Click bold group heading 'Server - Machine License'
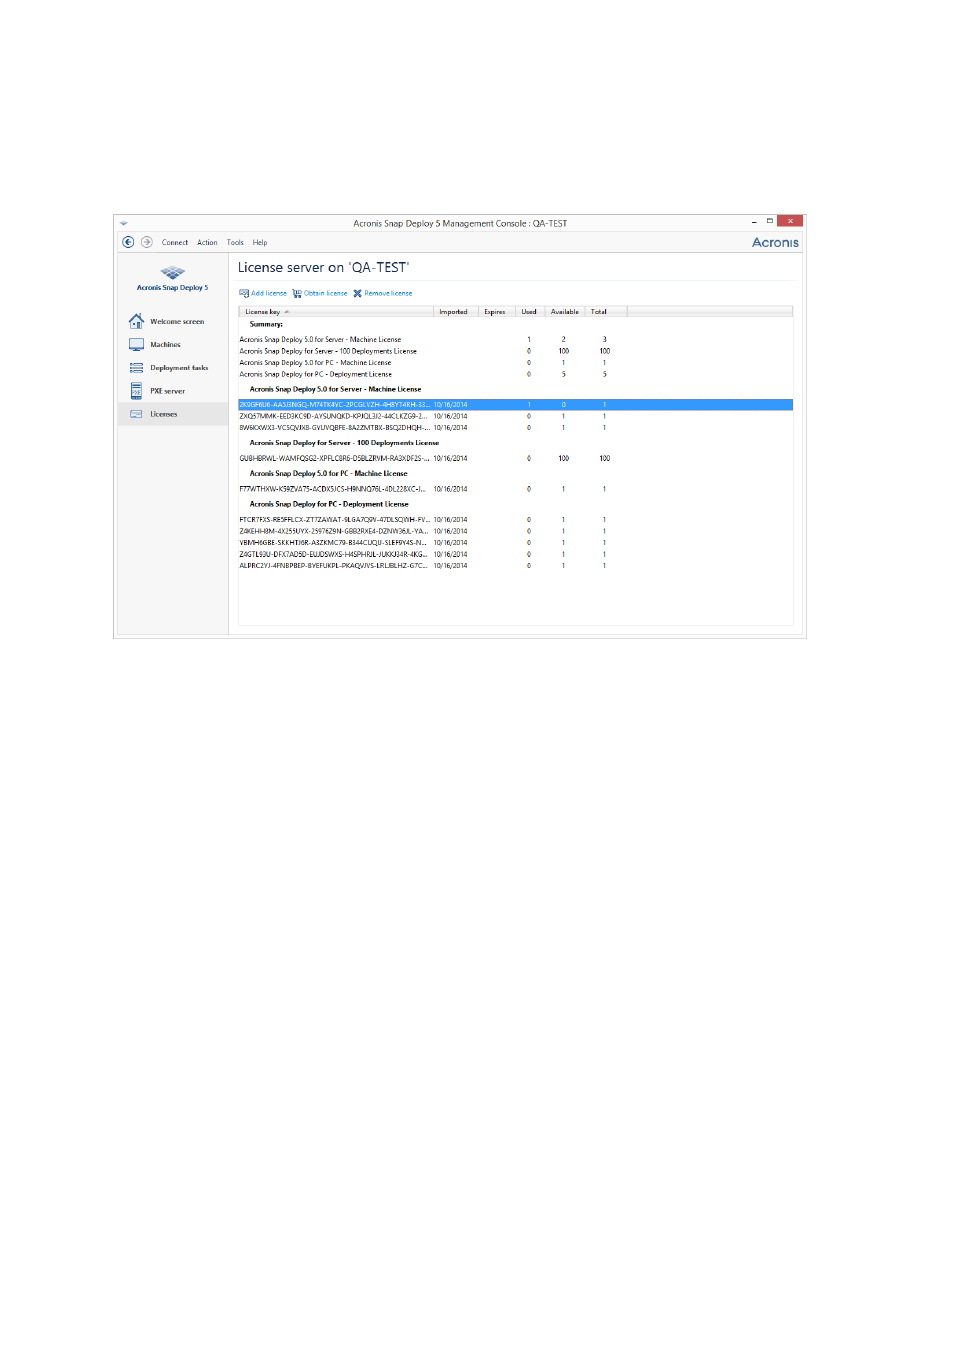Image resolution: width=955 pixels, height=1350 pixels. pyautogui.click(x=335, y=389)
